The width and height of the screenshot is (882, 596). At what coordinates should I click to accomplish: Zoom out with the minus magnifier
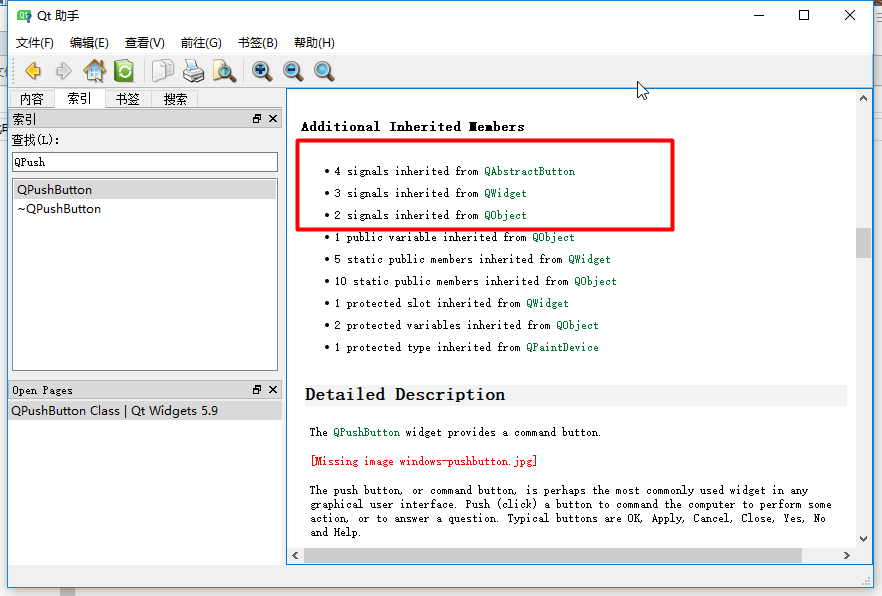tap(292, 71)
